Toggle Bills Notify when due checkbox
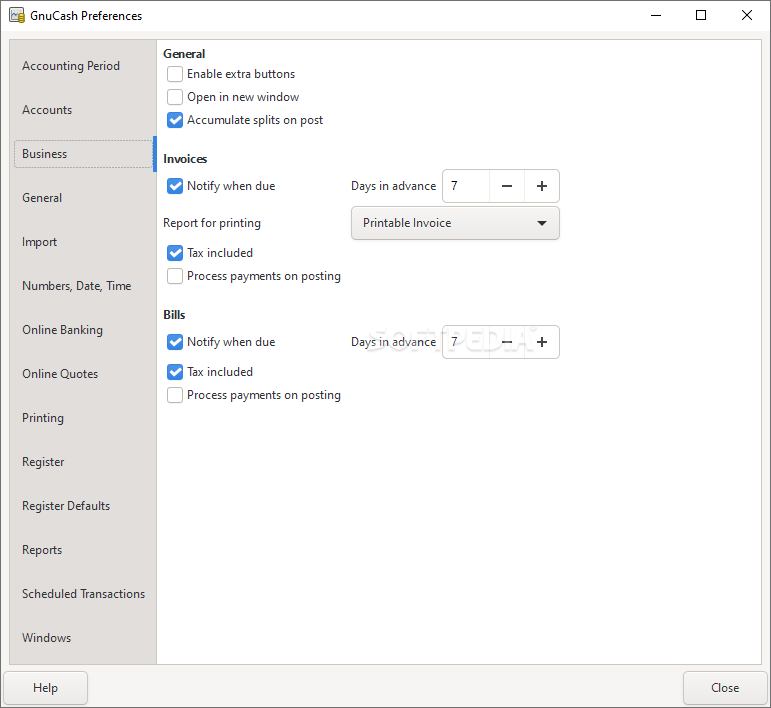This screenshot has width=771, height=708. point(175,342)
